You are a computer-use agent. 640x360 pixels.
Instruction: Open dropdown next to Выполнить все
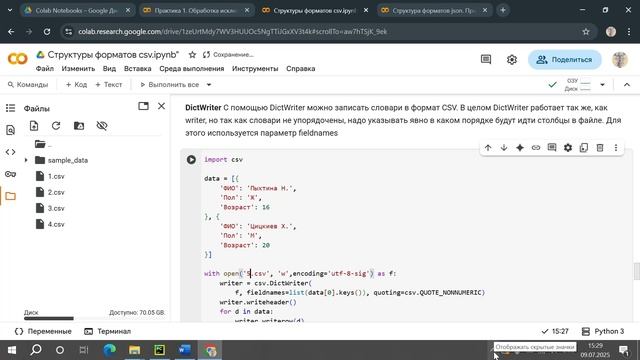click(x=209, y=84)
